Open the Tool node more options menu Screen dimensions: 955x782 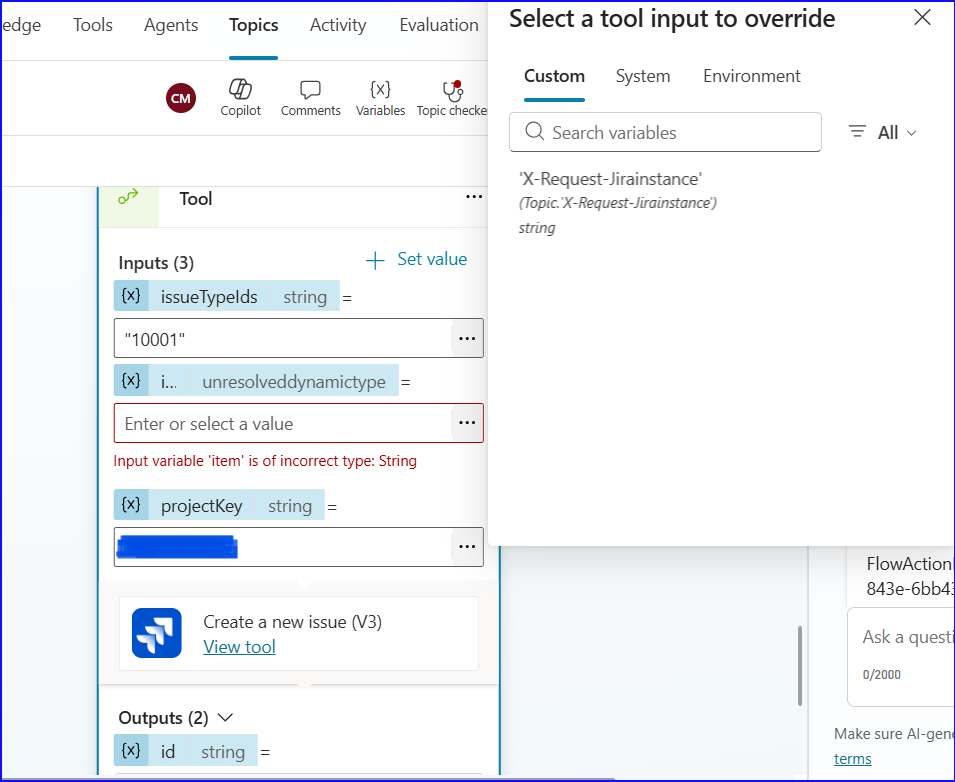pos(474,197)
